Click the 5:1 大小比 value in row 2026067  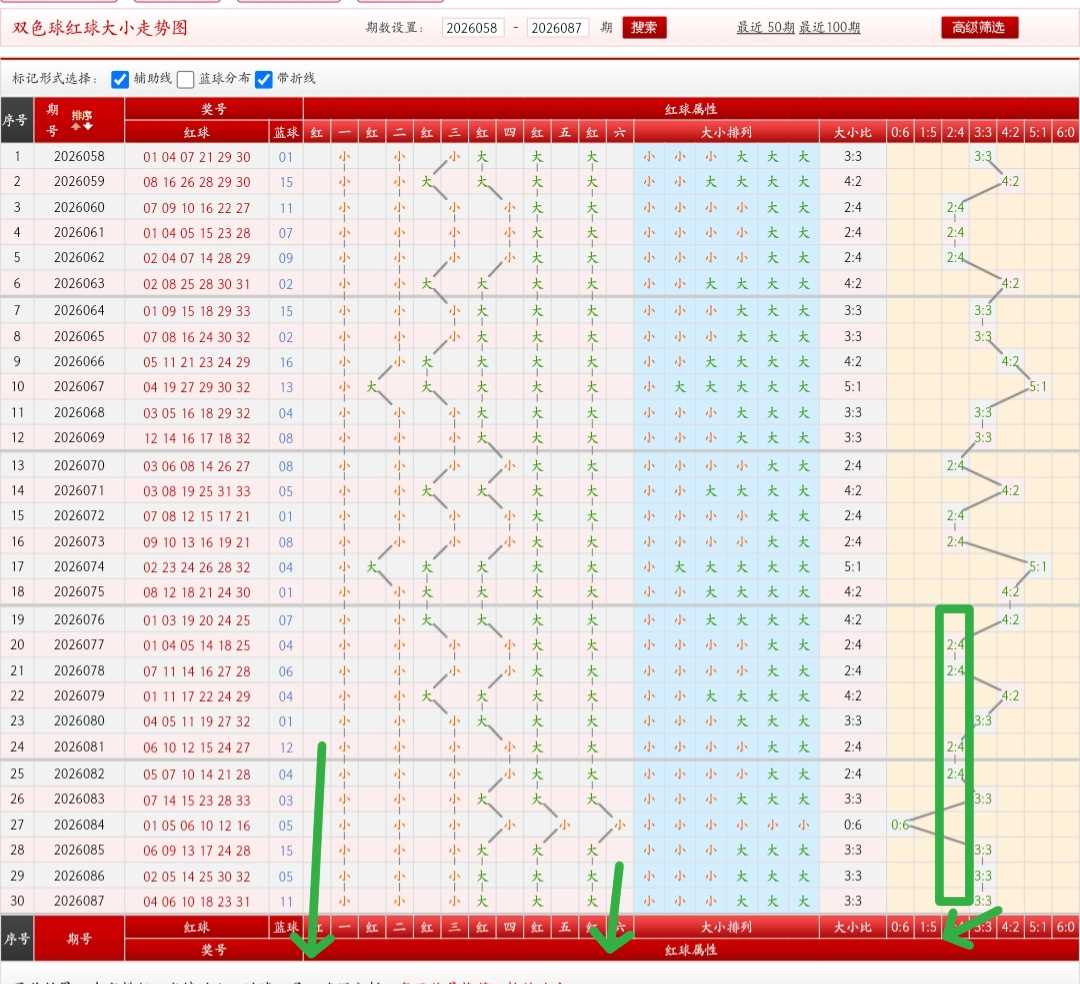click(853, 387)
